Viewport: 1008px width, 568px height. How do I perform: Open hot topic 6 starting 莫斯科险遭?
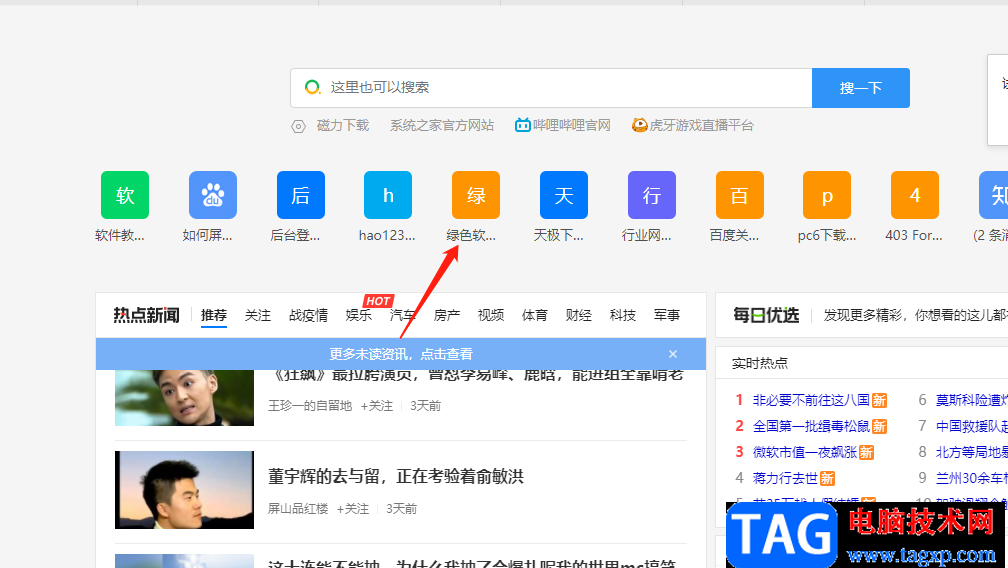pos(971,400)
